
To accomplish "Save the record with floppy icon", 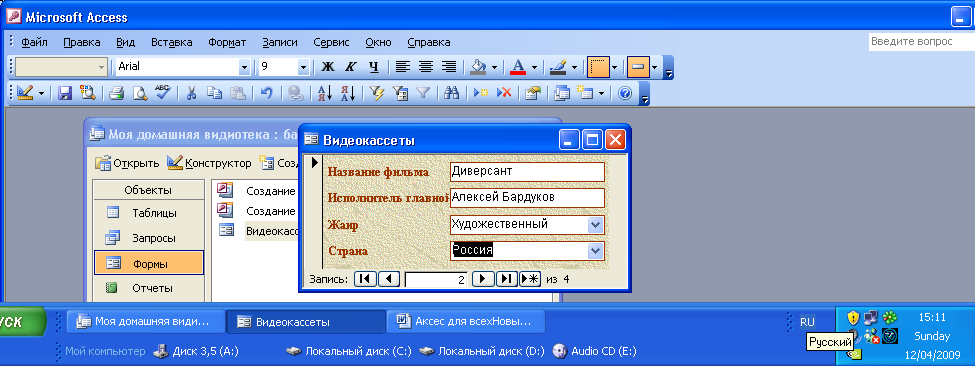I will [x=65, y=93].
